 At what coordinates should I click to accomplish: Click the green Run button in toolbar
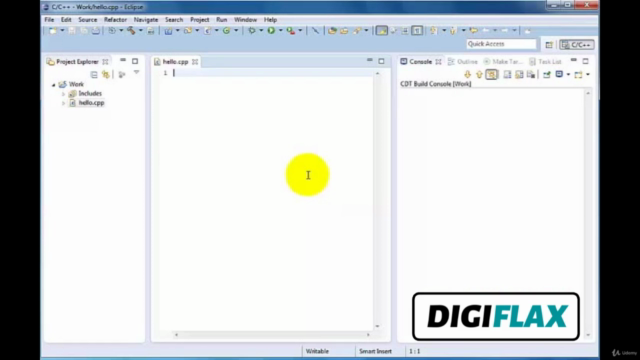coord(271,31)
